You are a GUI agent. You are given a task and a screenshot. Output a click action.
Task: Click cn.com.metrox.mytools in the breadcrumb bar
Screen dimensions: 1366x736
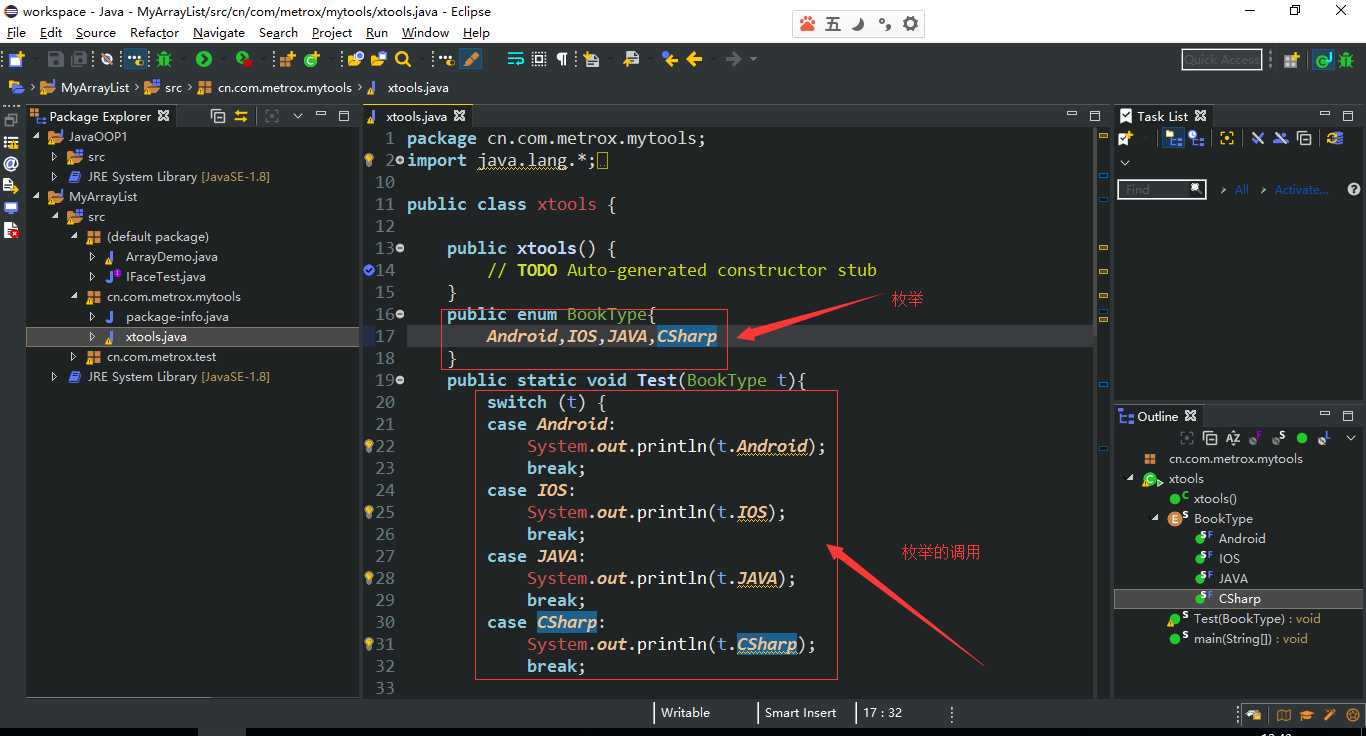tap(285, 88)
